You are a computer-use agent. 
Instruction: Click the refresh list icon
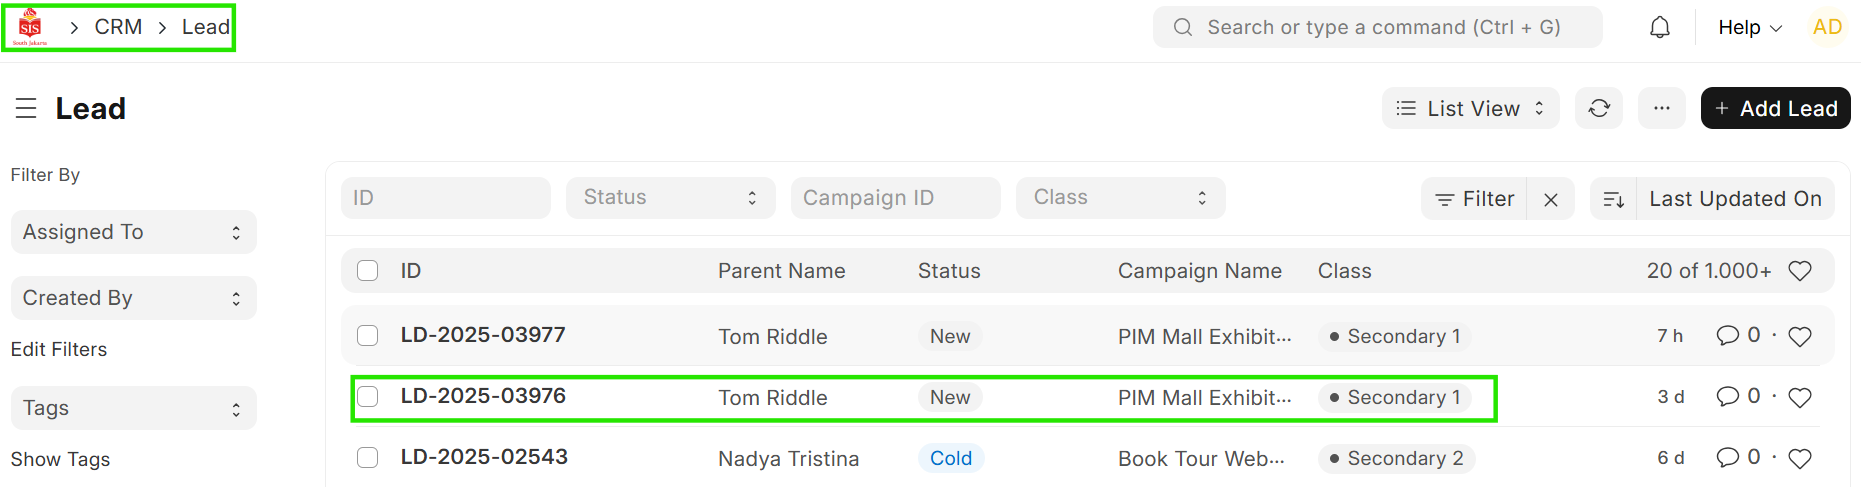1598,108
